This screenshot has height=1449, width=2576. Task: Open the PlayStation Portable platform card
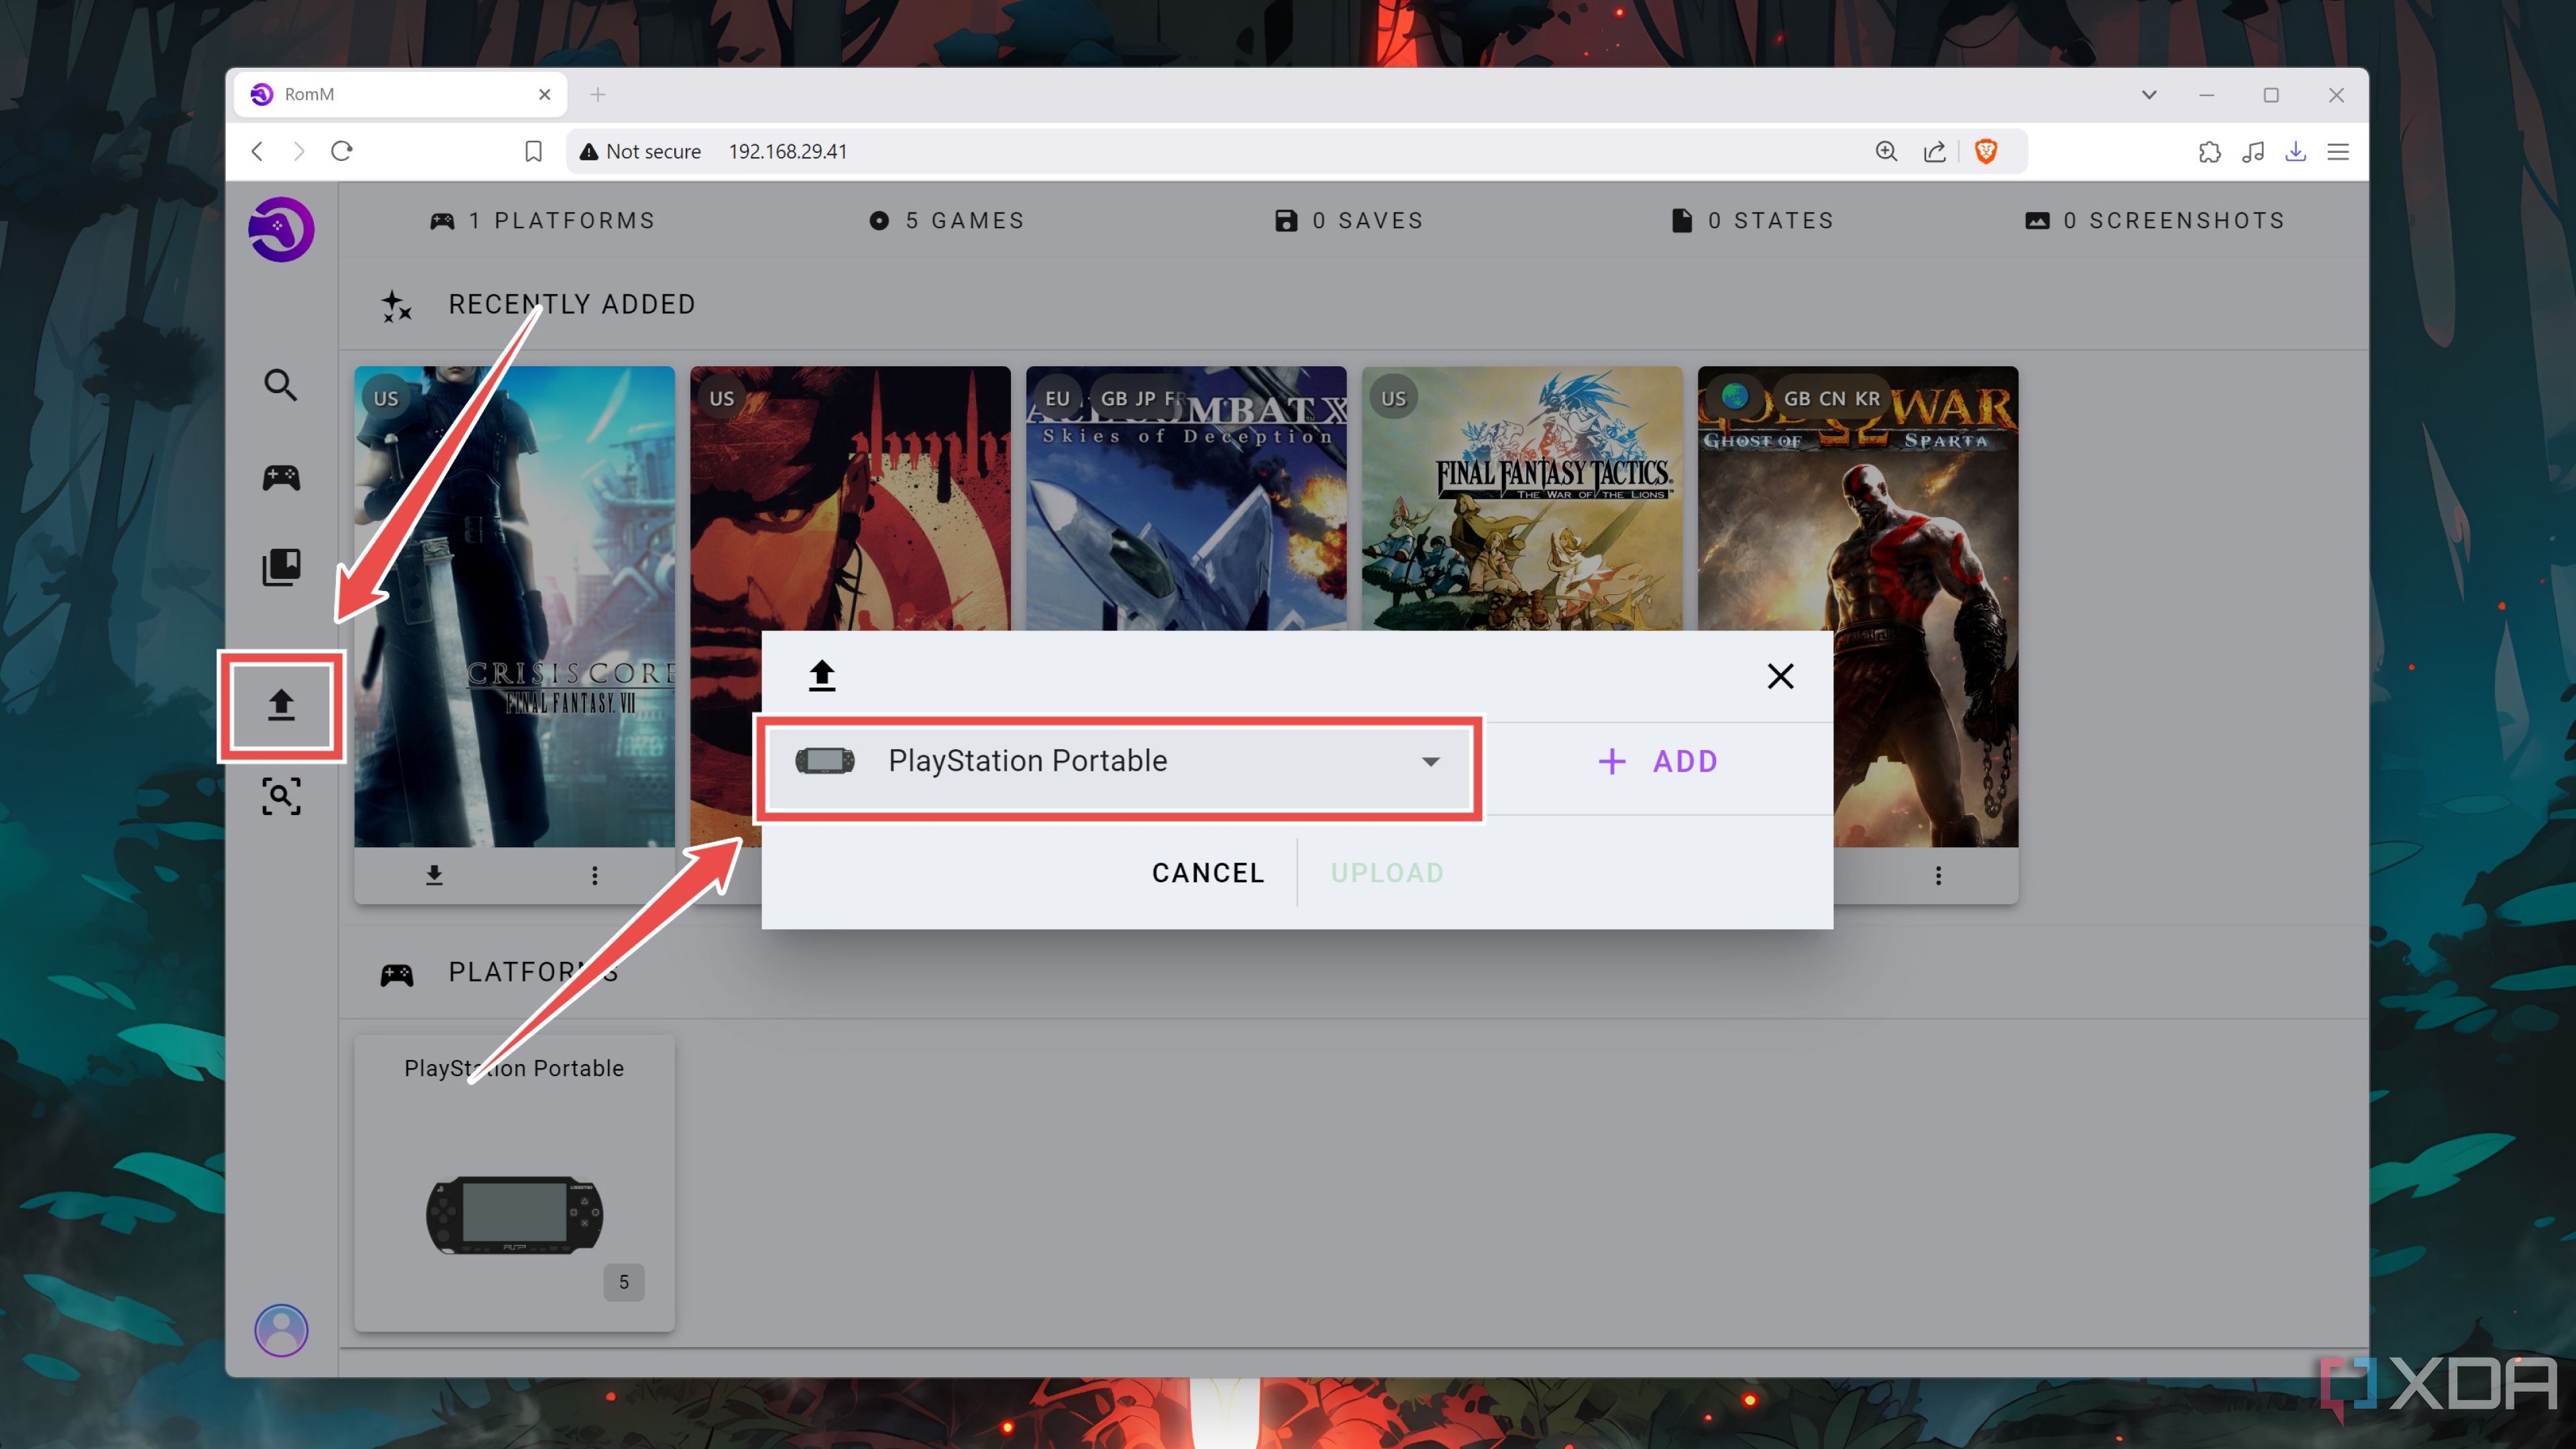click(x=514, y=1183)
